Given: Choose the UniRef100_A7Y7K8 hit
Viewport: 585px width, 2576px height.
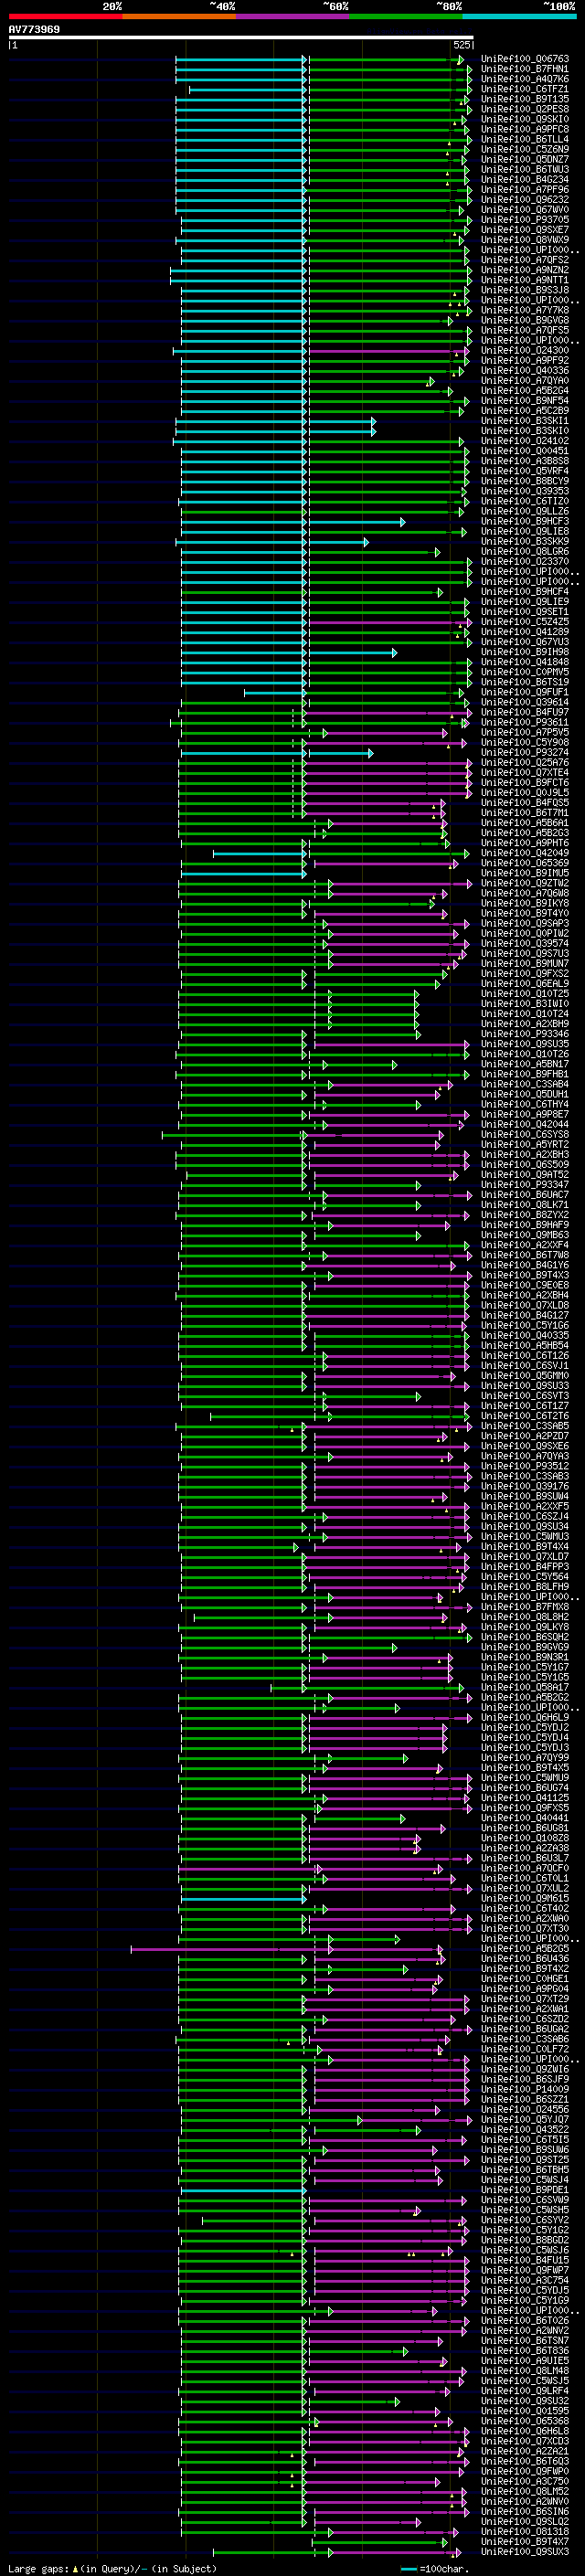Looking at the screenshot, I should pos(524,310).
